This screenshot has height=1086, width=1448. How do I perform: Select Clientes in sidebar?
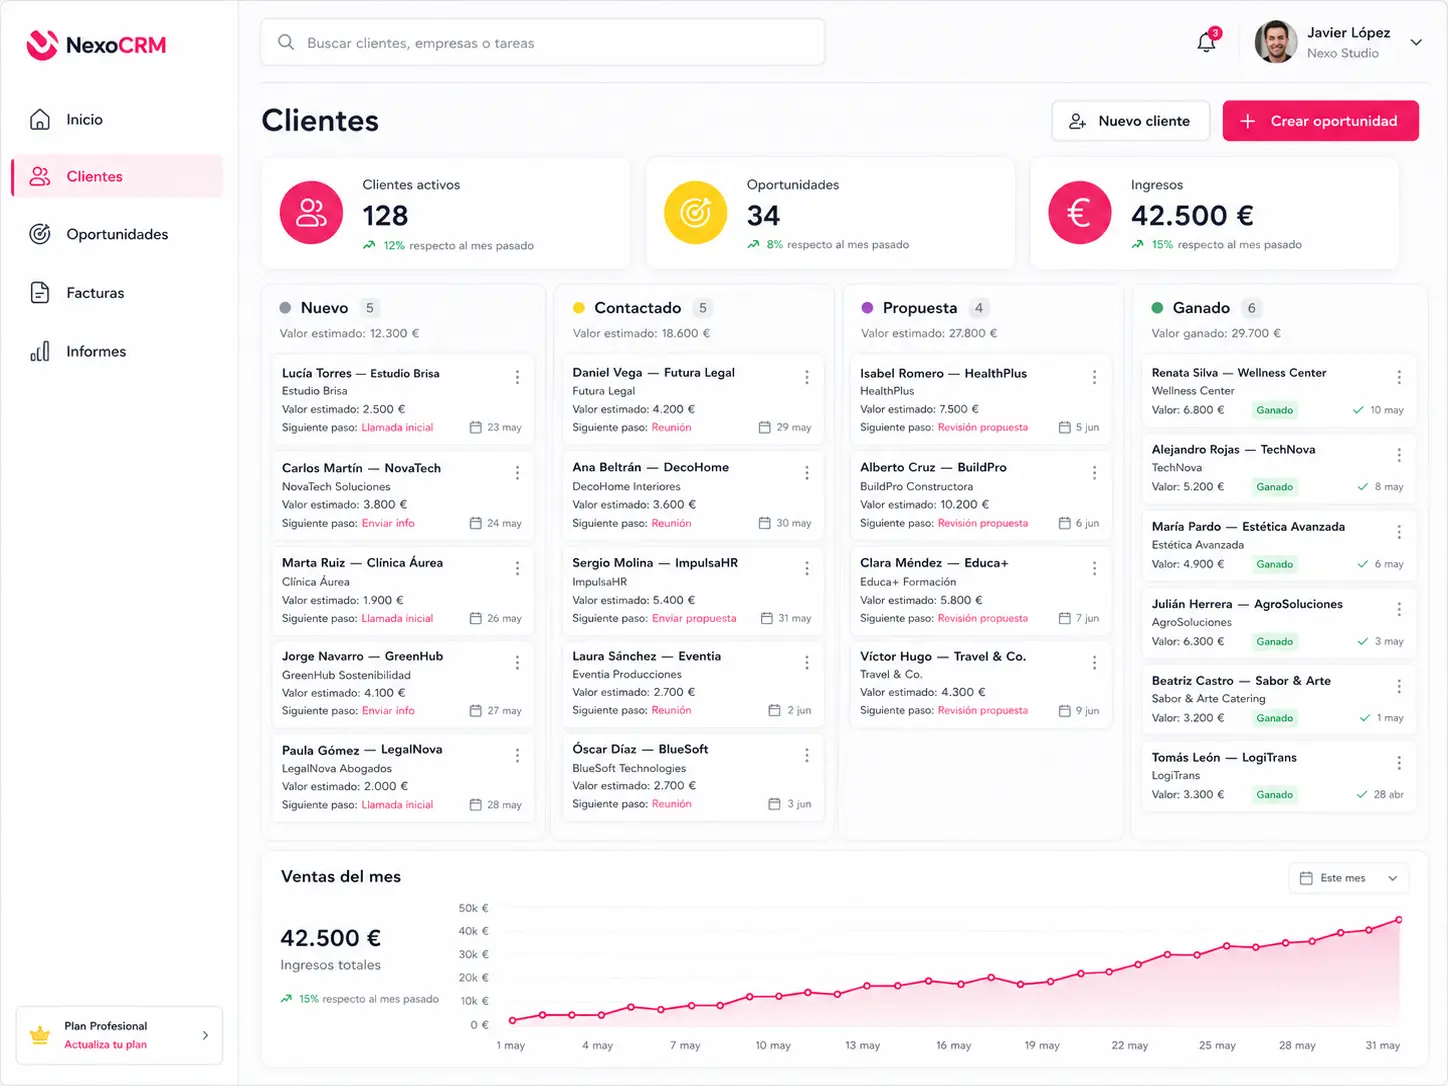click(x=117, y=176)
